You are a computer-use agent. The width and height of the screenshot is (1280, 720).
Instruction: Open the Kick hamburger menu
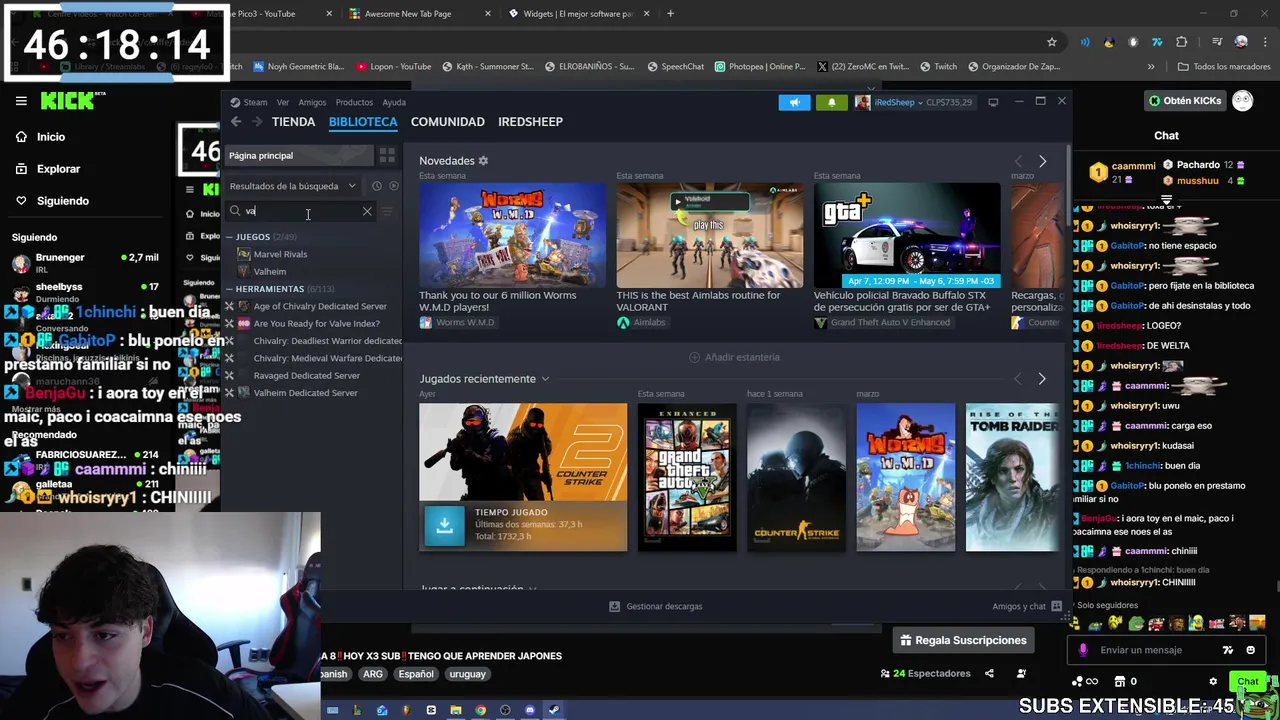click(x=21, y=101)
